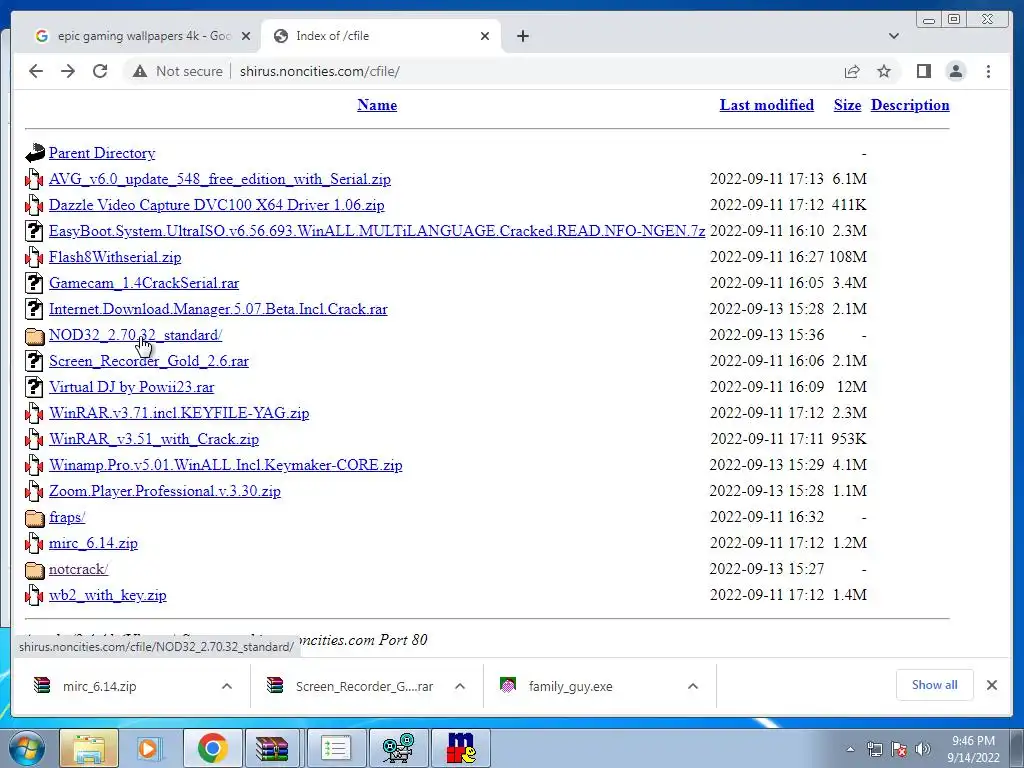Download mirc_6.14.zip from listing
Screen dimensions: 1024x768
click(x=93, y=543)
